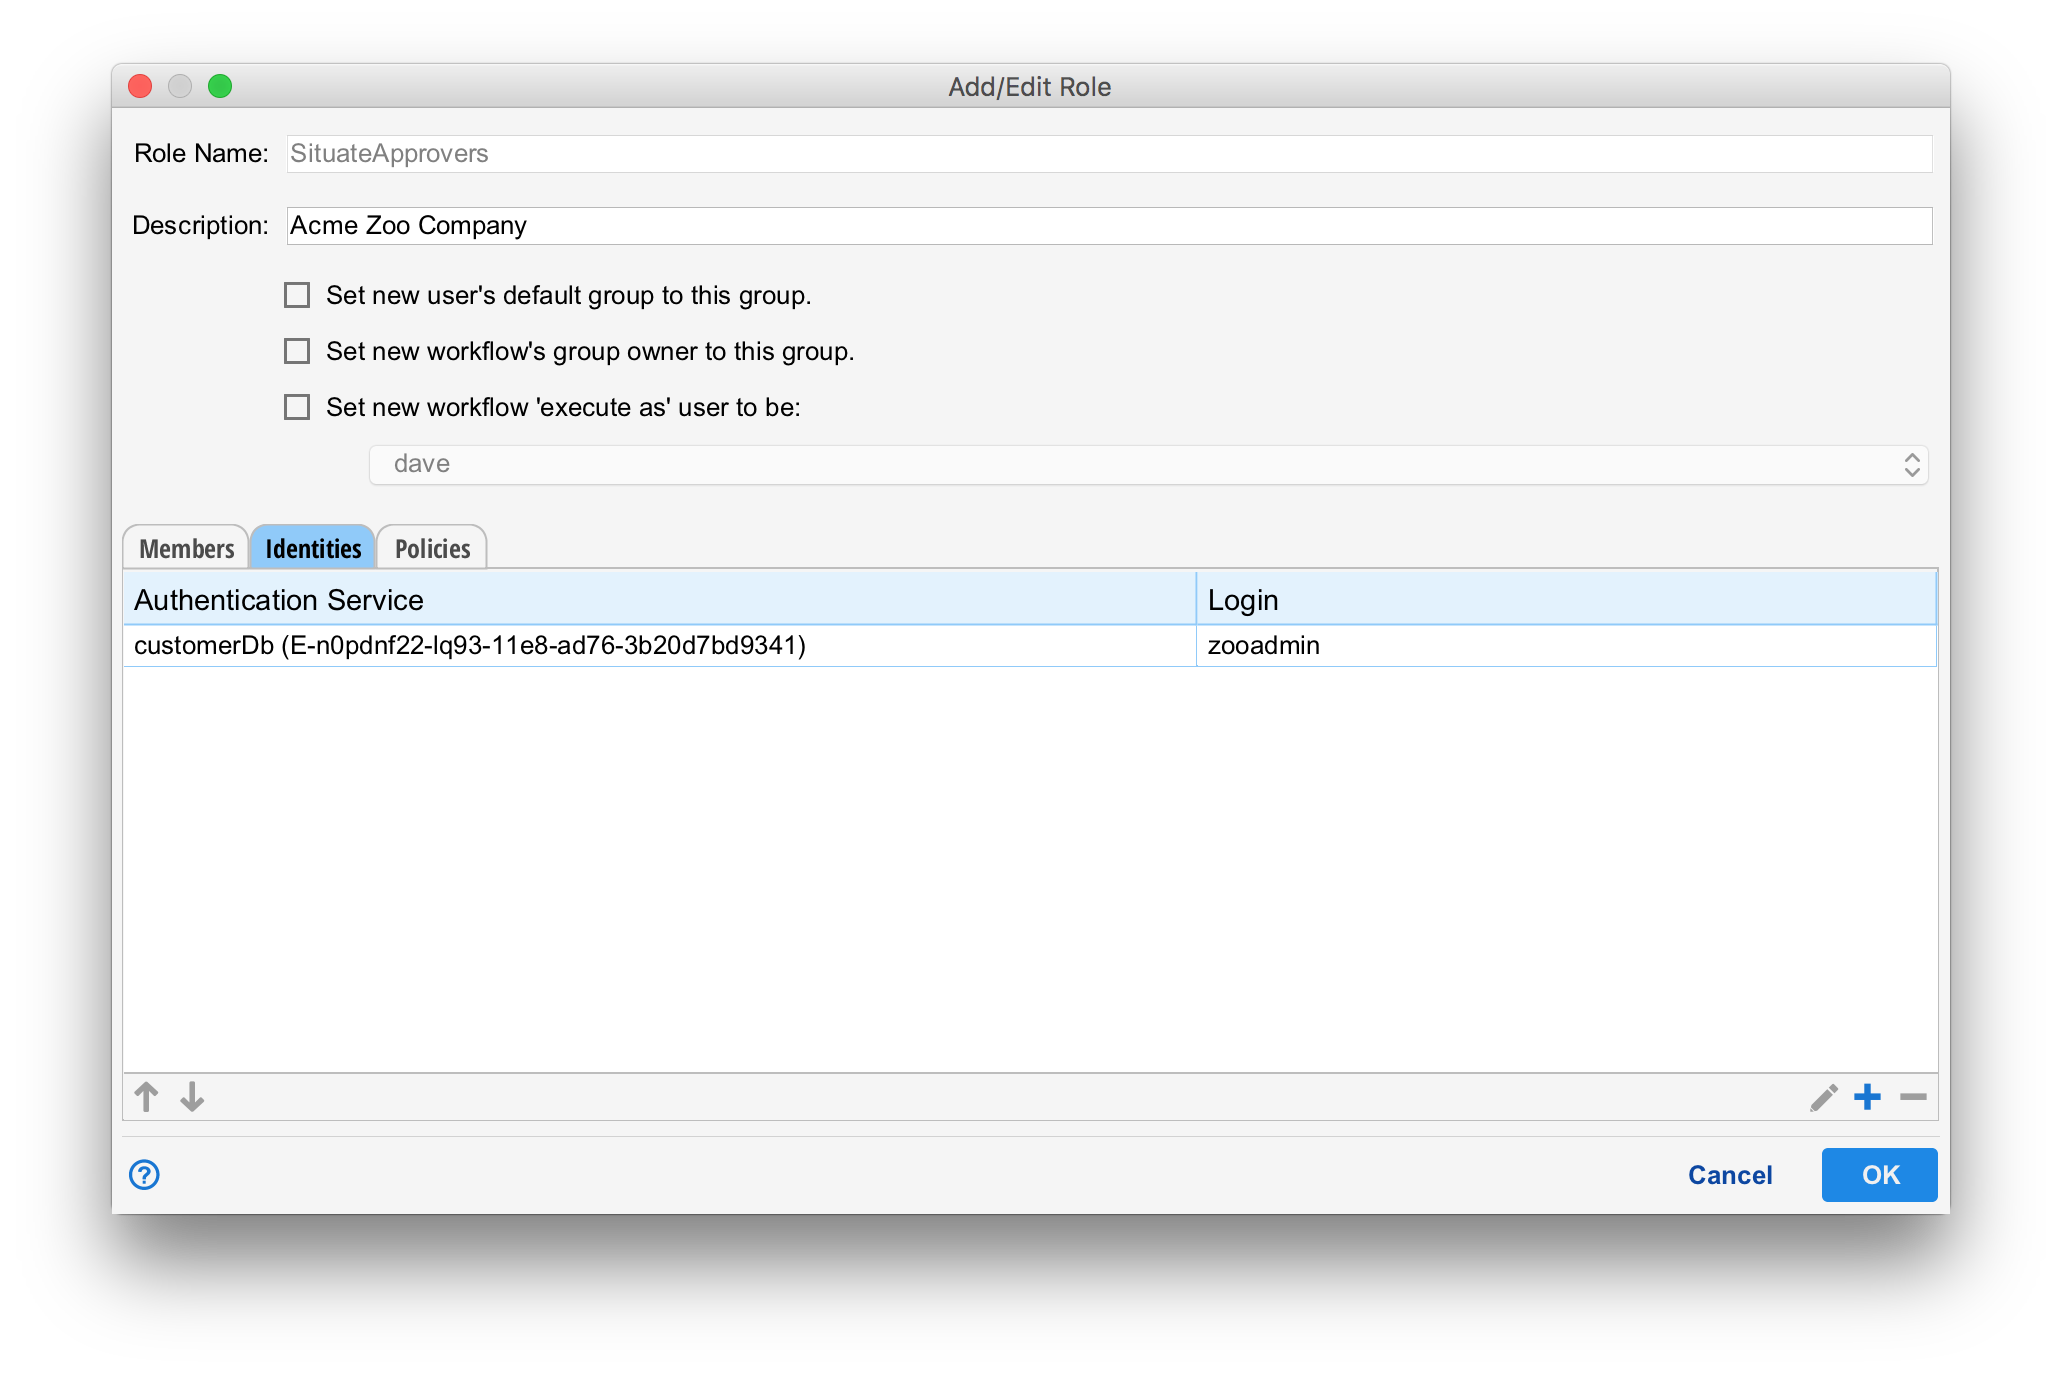This screenshot has height=1374, width=2062.
Task: Open the help for this dialog
Action: pos(143,1175)
